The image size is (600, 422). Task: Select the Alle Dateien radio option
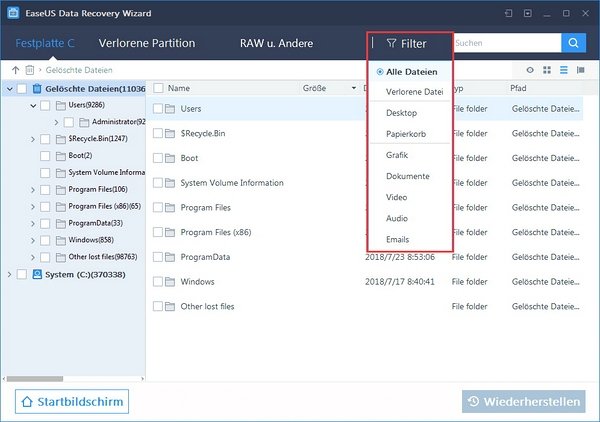click(380, 72)
